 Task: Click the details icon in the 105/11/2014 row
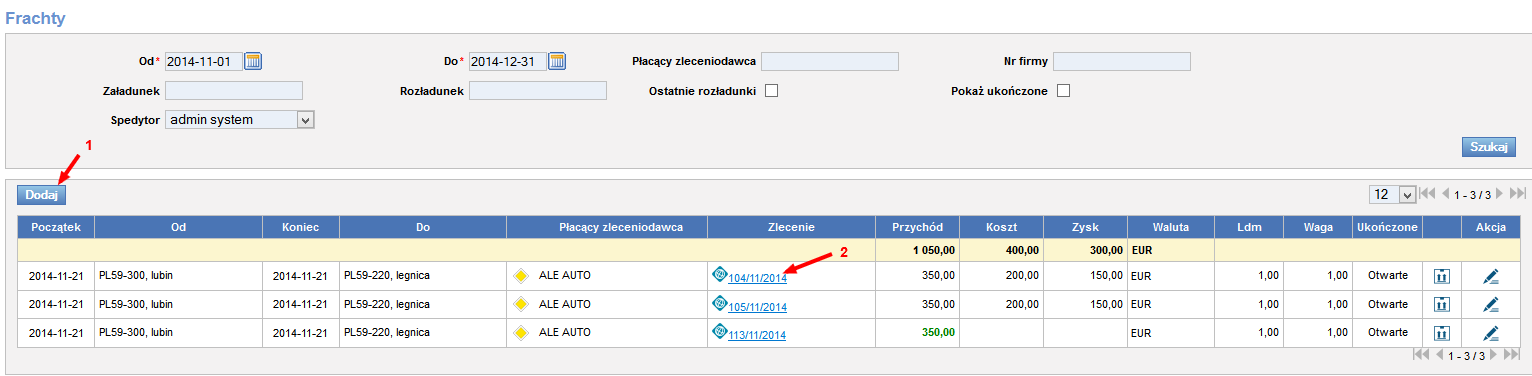pos(1441,304)
